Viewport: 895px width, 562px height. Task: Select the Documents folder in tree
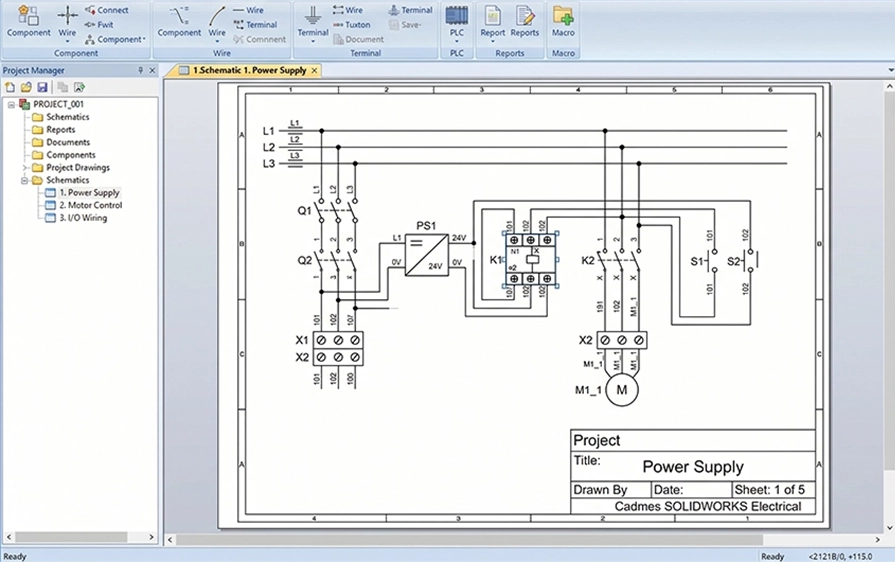click(68, 142)
